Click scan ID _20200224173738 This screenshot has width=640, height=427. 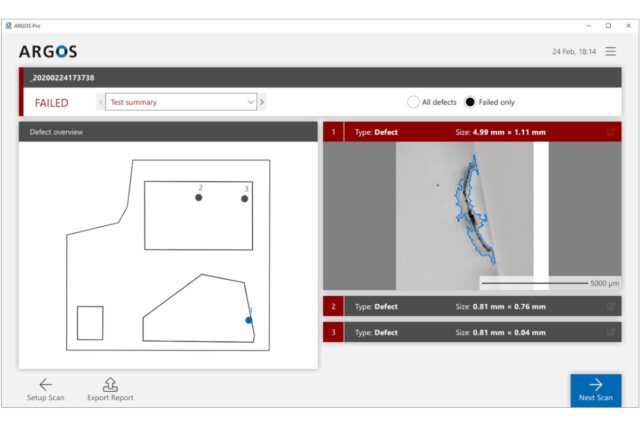tap(62, 78)
